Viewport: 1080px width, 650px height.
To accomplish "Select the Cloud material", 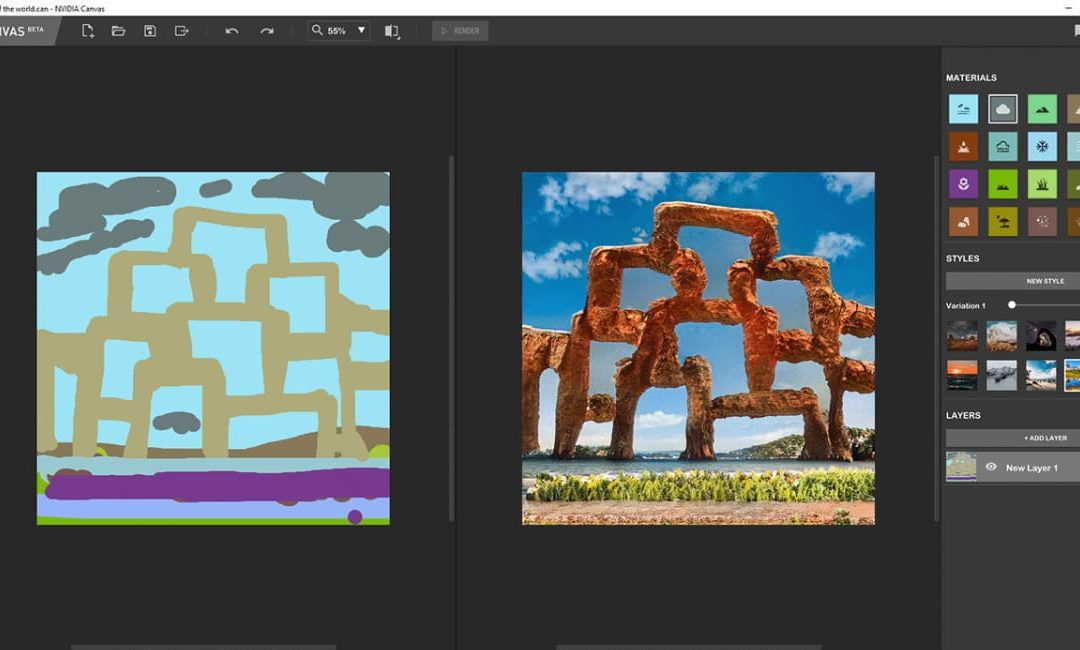I will [1003, 110].
